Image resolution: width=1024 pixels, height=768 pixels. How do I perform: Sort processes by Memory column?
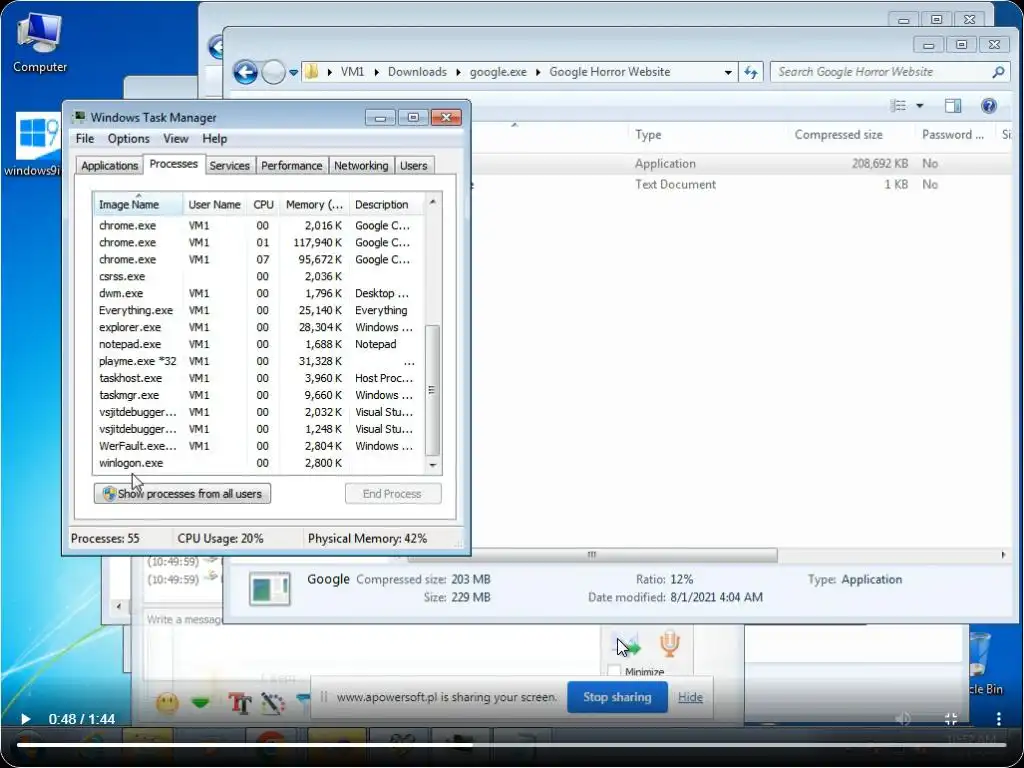point(314,204)
